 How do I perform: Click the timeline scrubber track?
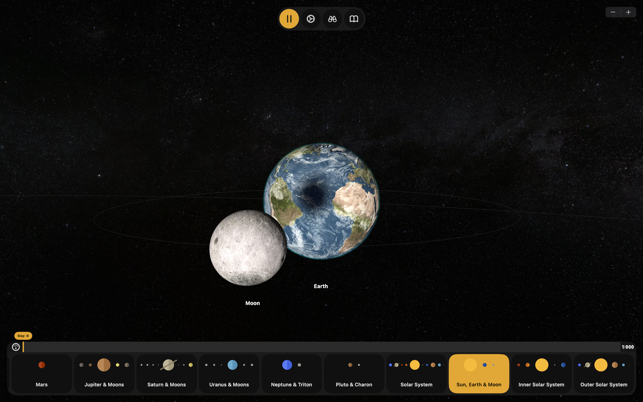coord(321,347)
